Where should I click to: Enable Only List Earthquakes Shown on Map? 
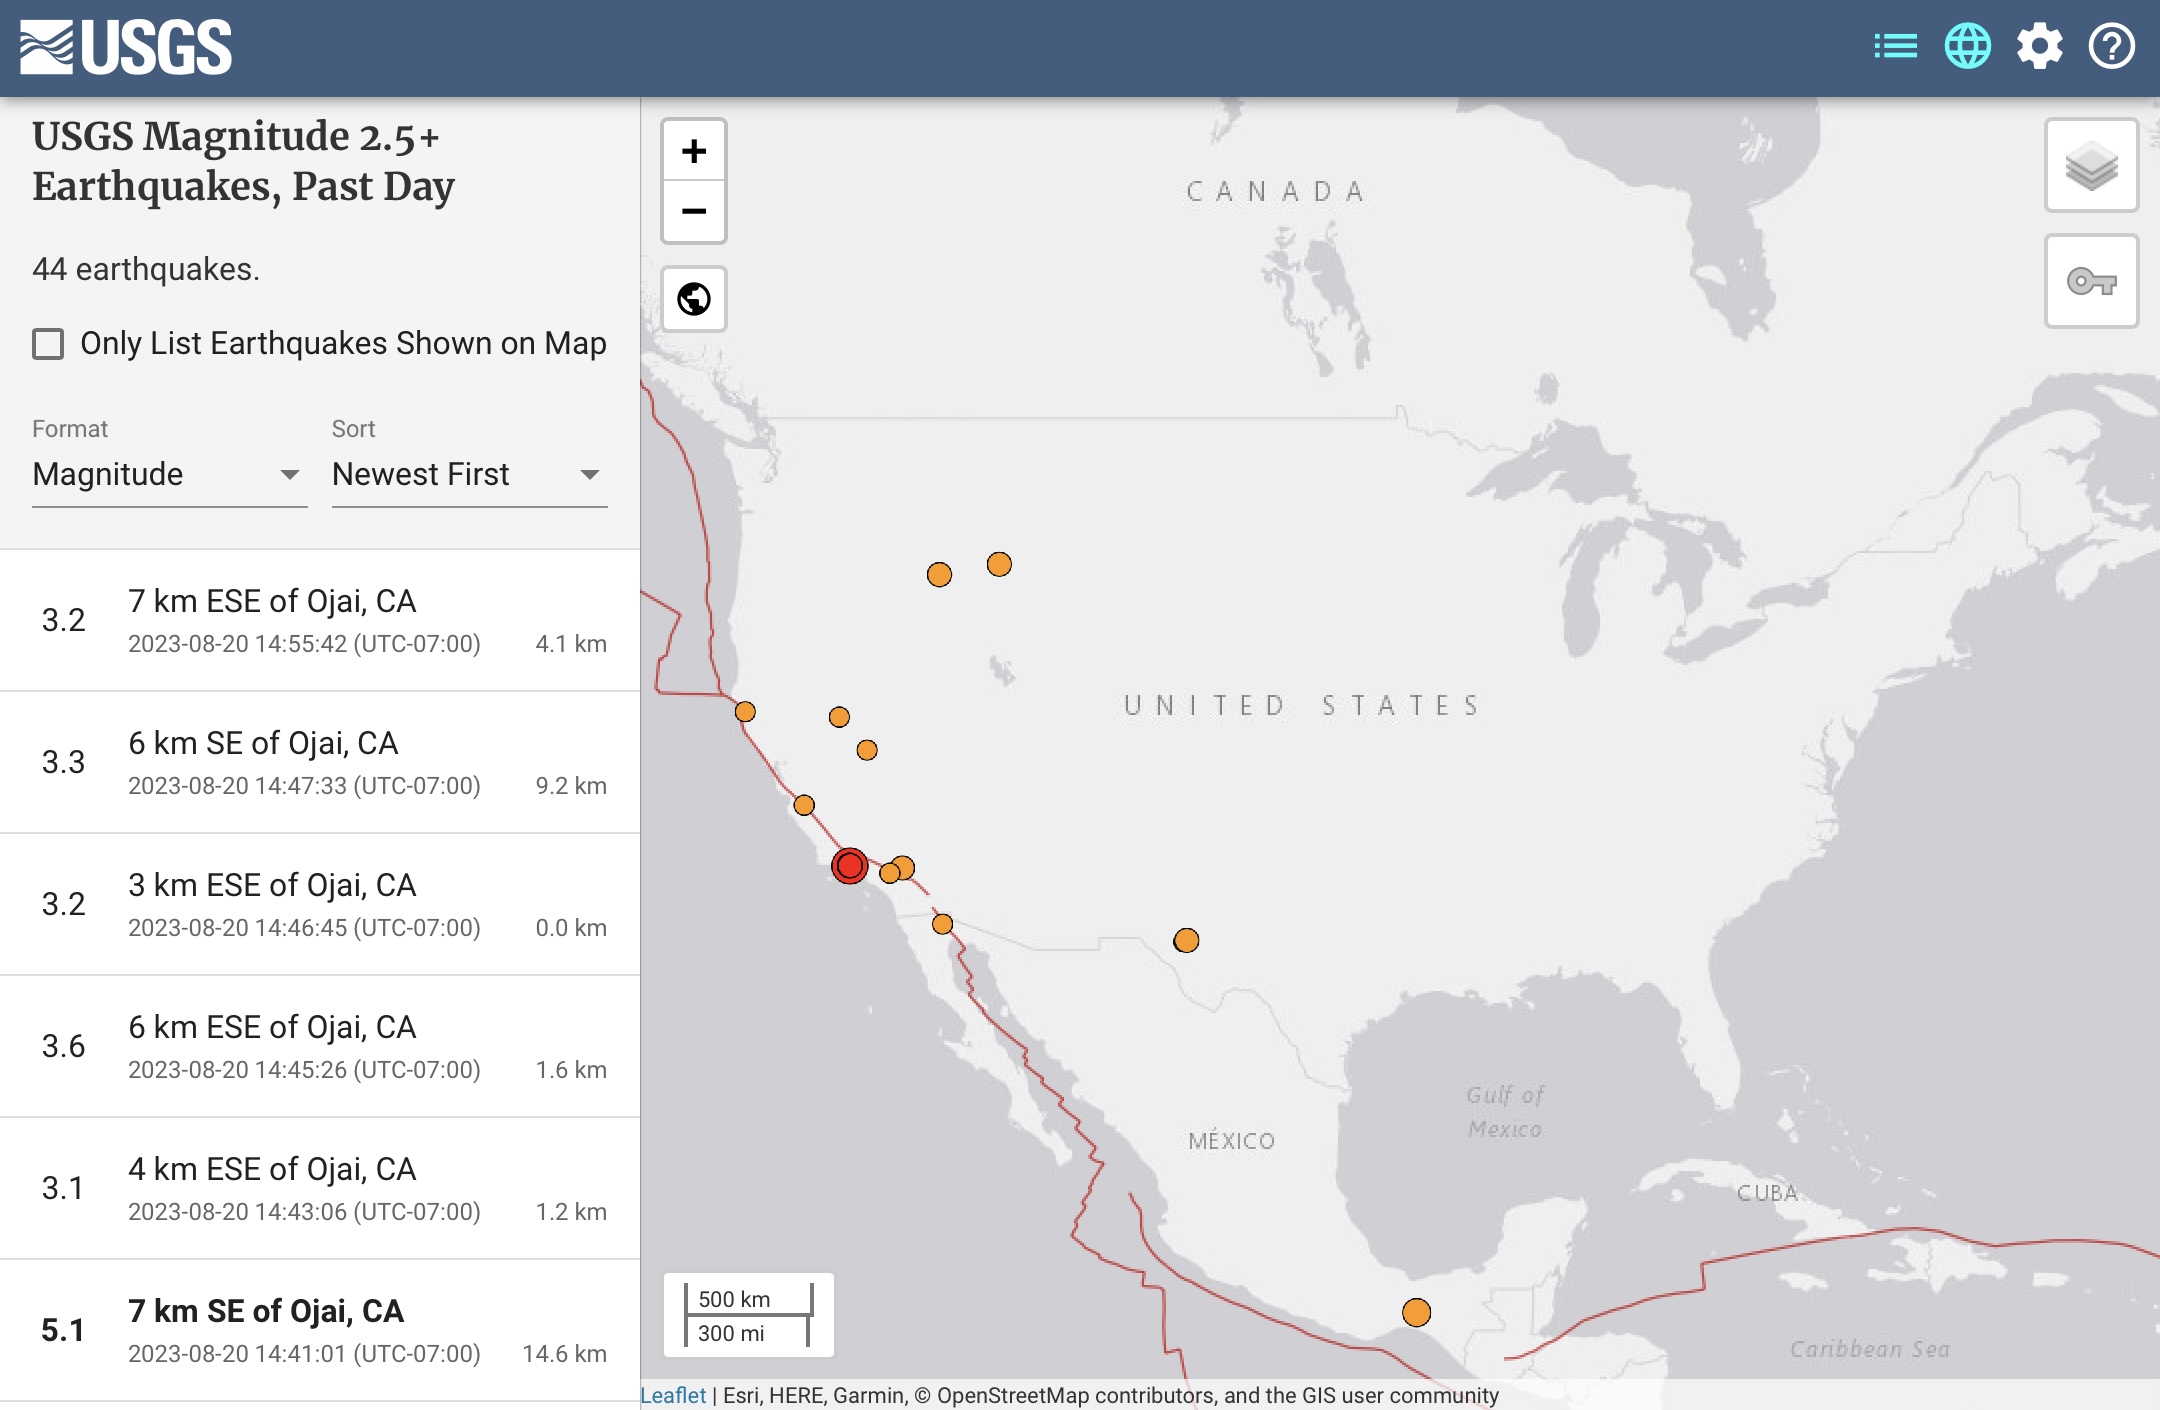click(48, 344)
